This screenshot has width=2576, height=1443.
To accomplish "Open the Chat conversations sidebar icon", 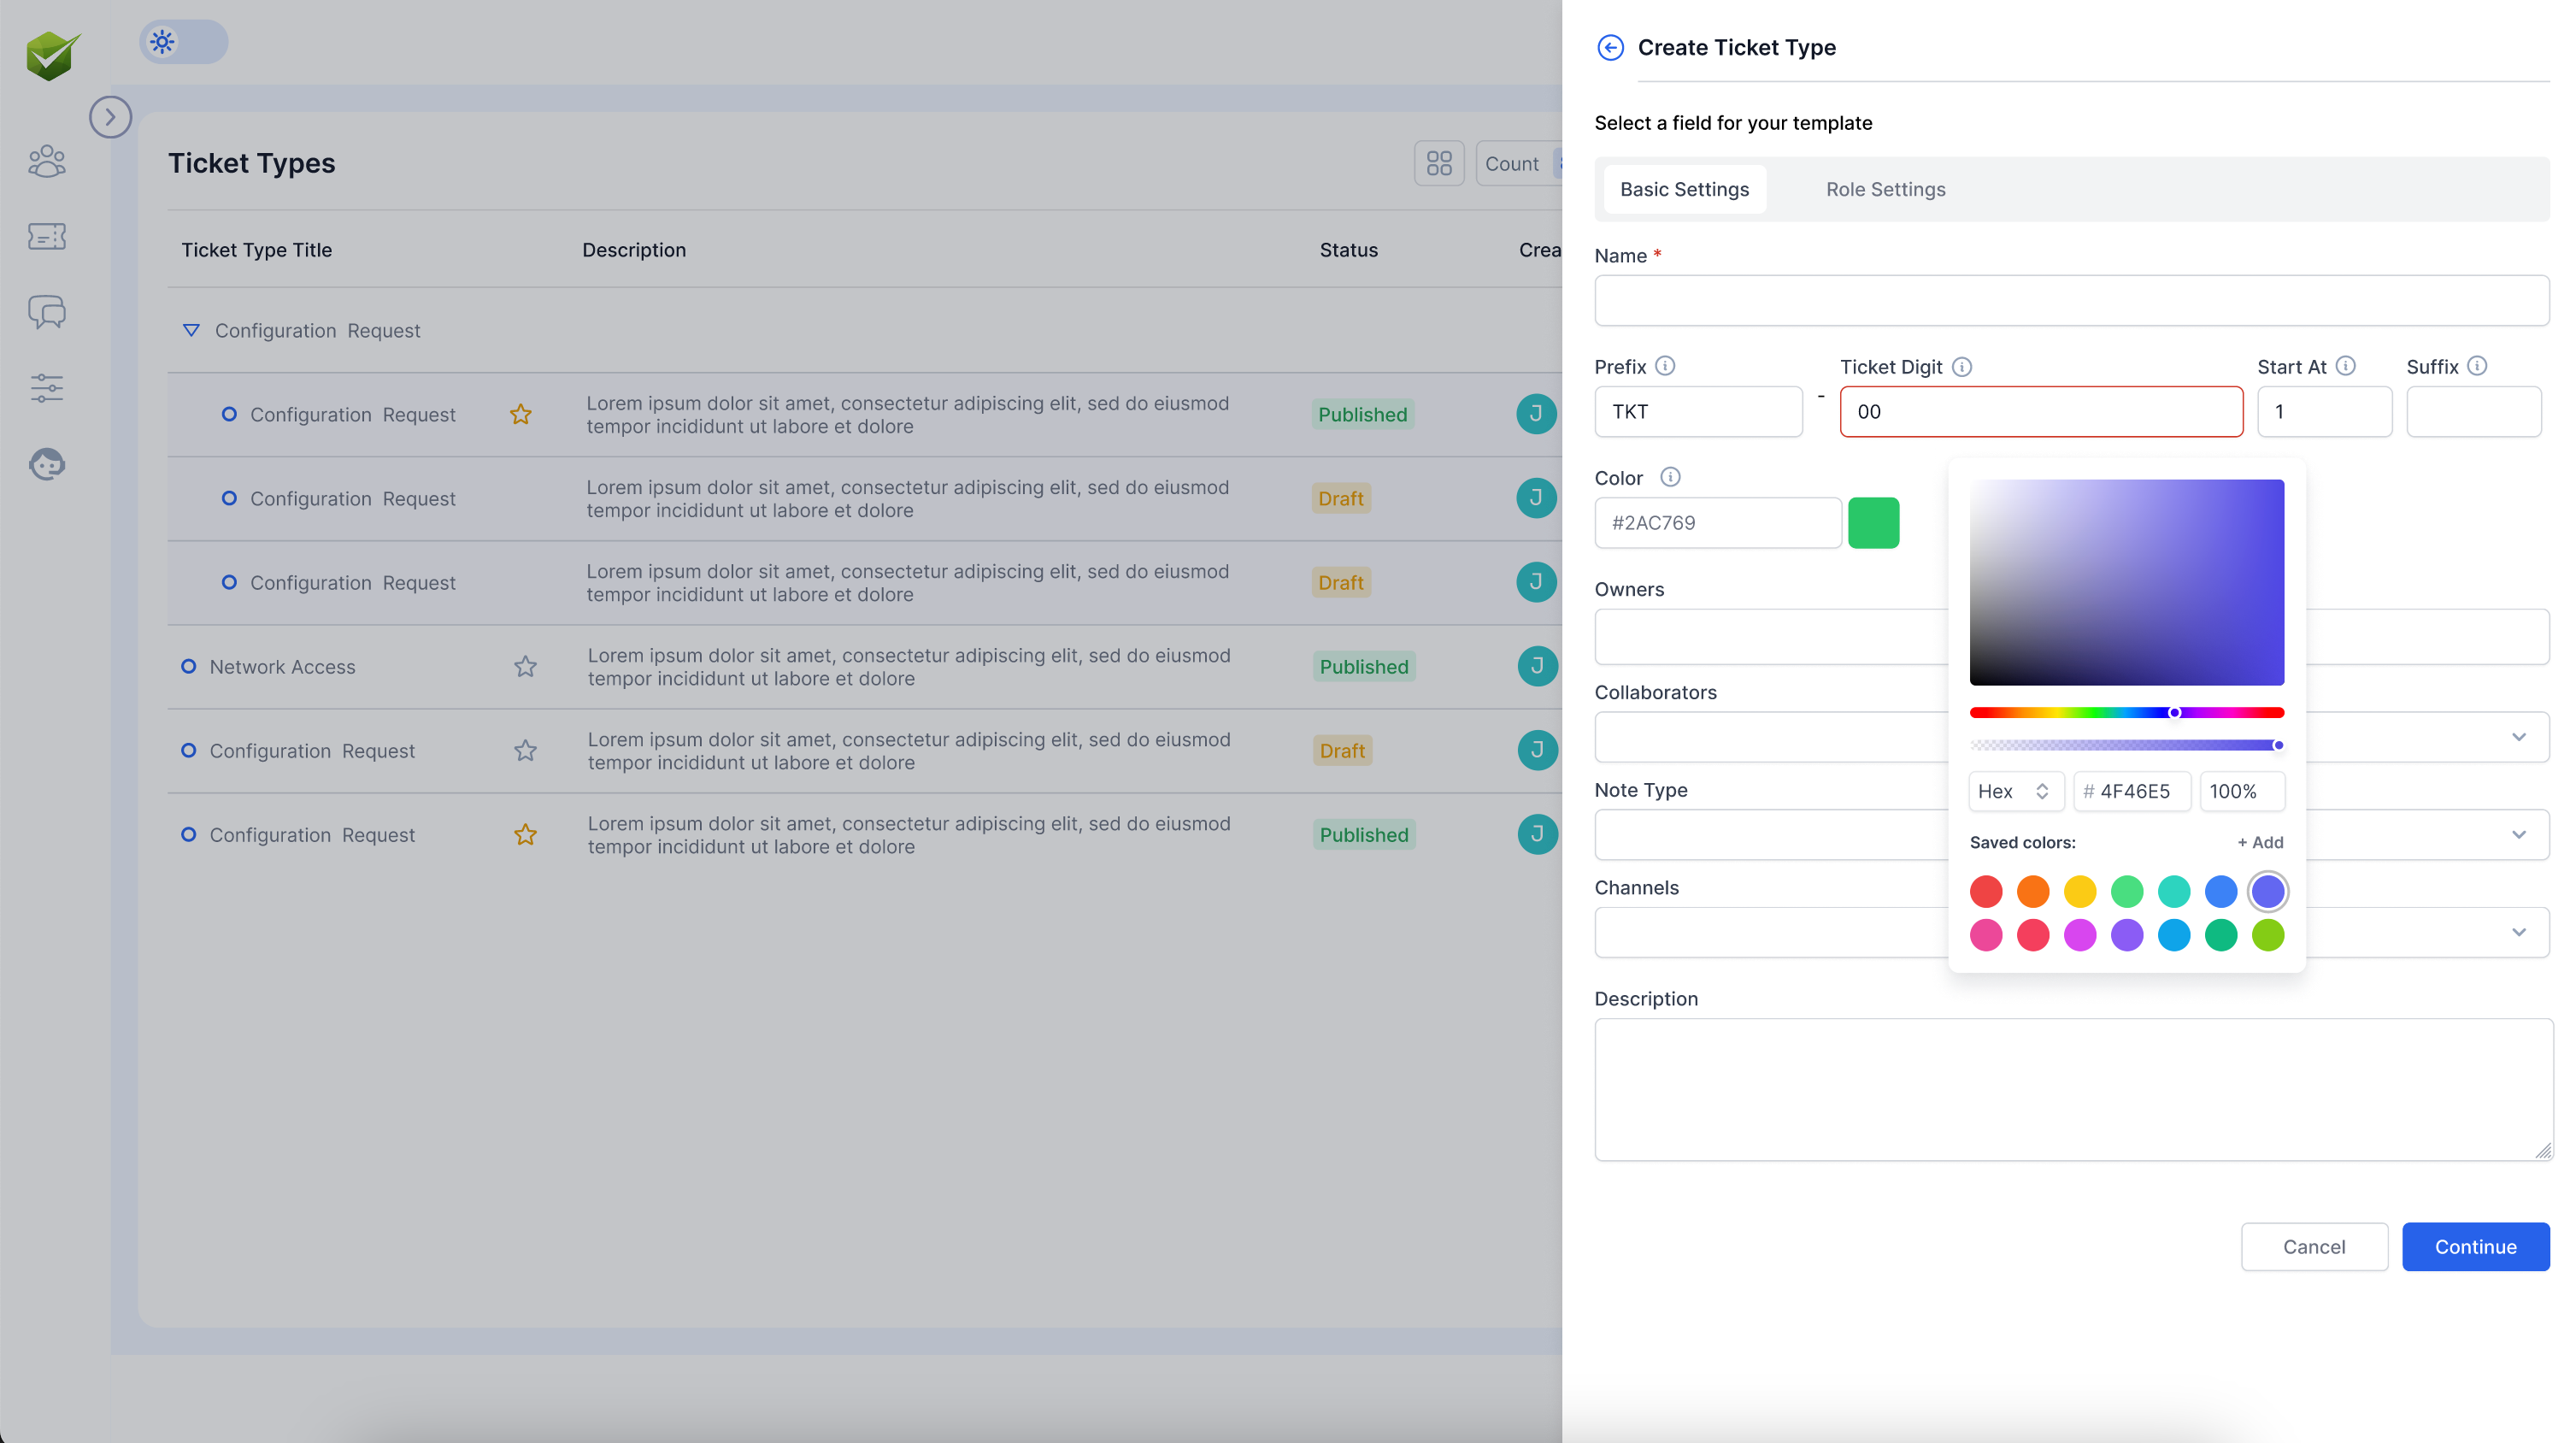I will pos(47,312).
